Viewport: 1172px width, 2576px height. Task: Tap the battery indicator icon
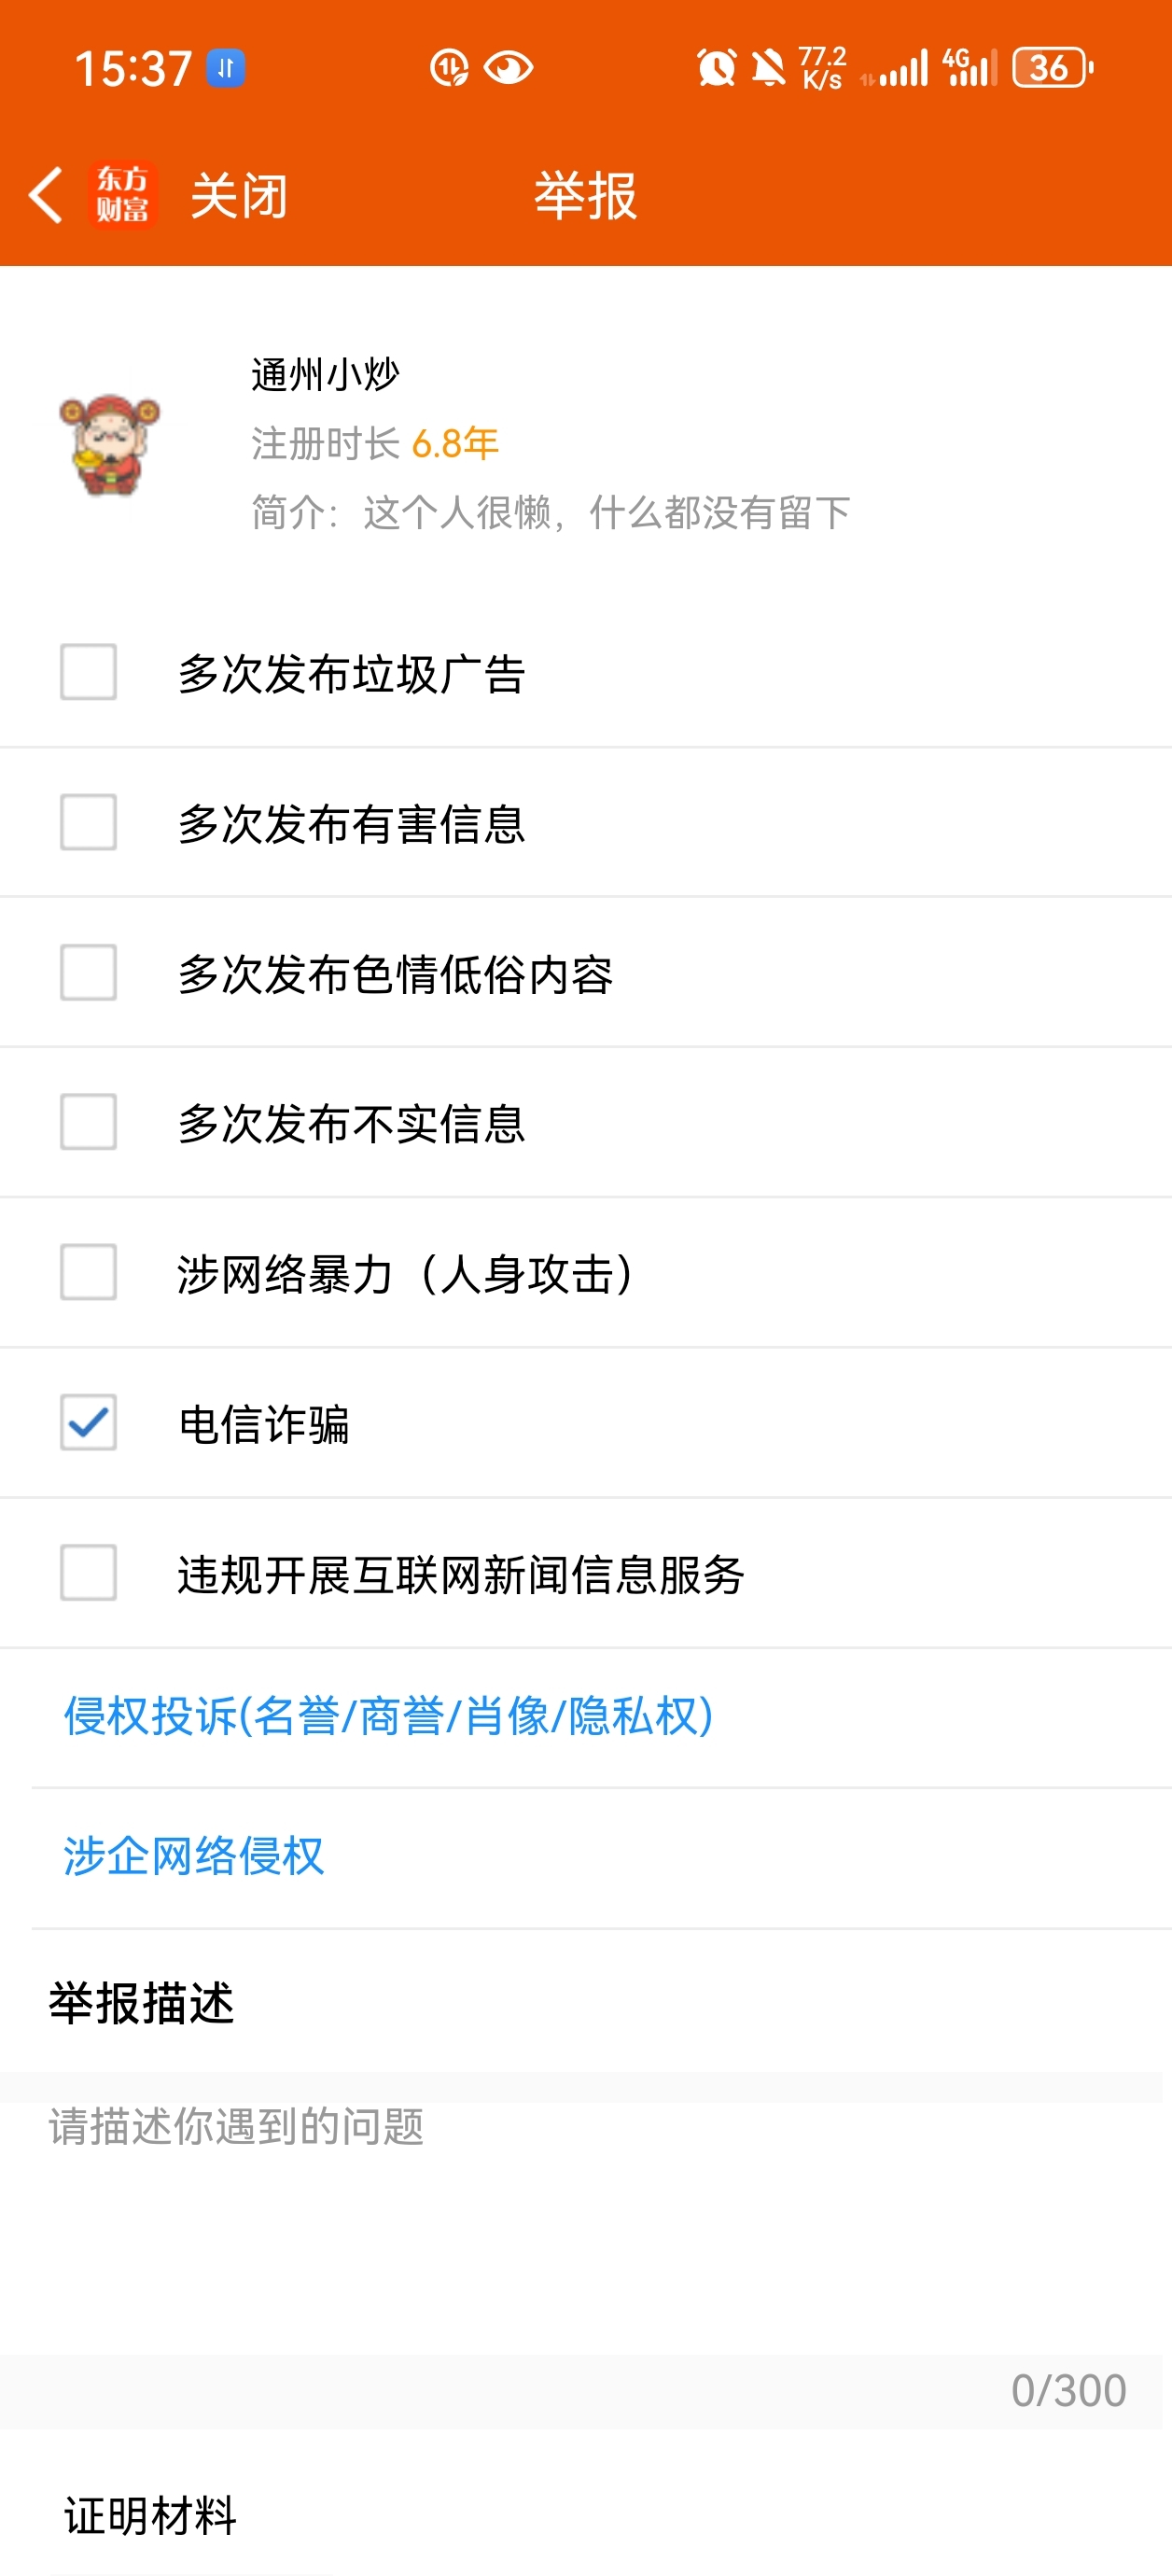pyautogui.click(x=1053, y=68)
